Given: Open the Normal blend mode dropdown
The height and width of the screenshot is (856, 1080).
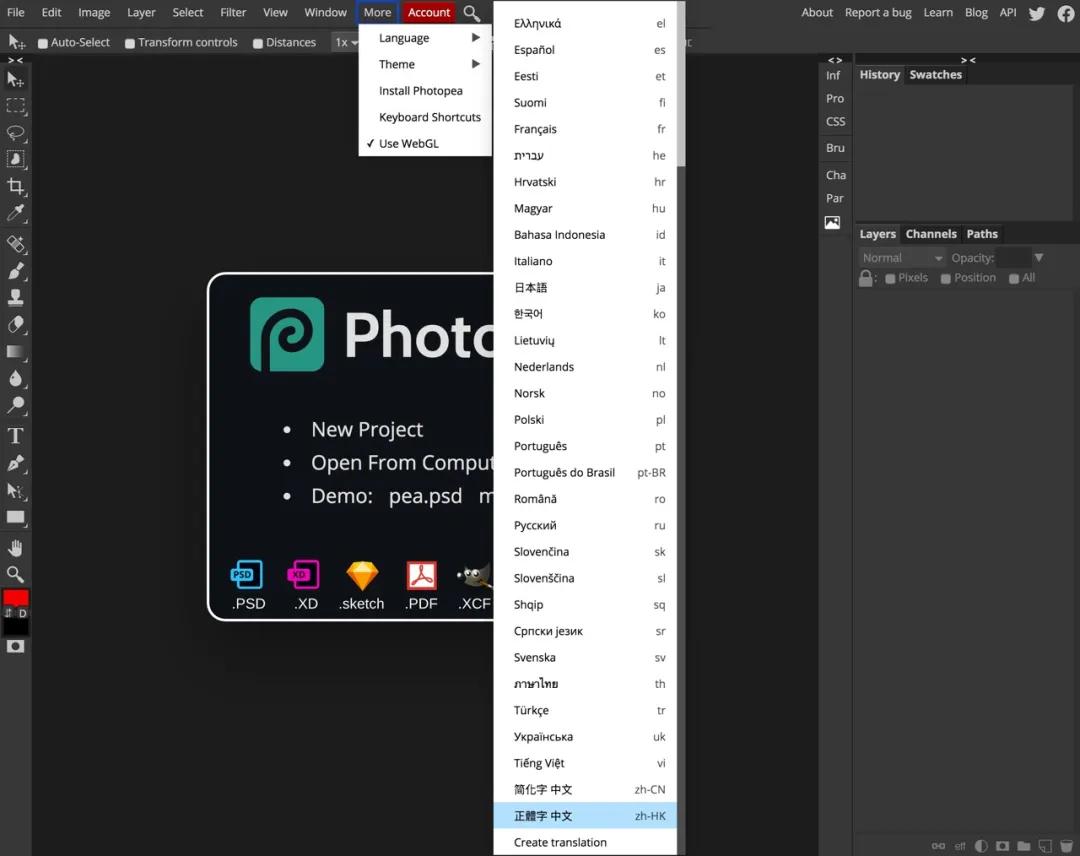Looking at the screenshot, I should [902, 258].
